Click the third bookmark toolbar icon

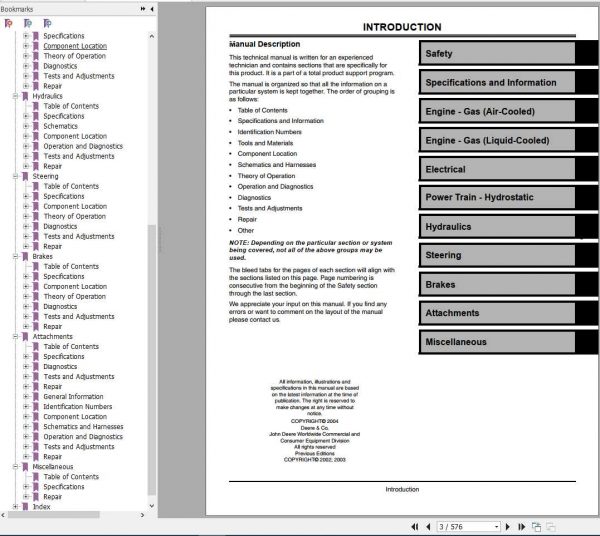(47, 24)
